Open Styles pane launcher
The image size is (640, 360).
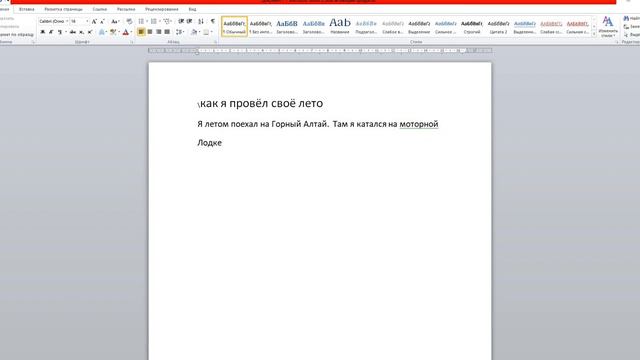coord(617,42)
